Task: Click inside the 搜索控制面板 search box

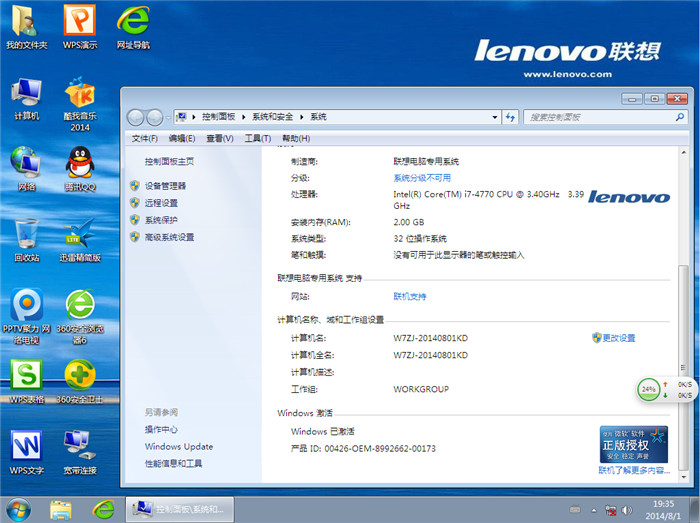Action: point(600,117)
